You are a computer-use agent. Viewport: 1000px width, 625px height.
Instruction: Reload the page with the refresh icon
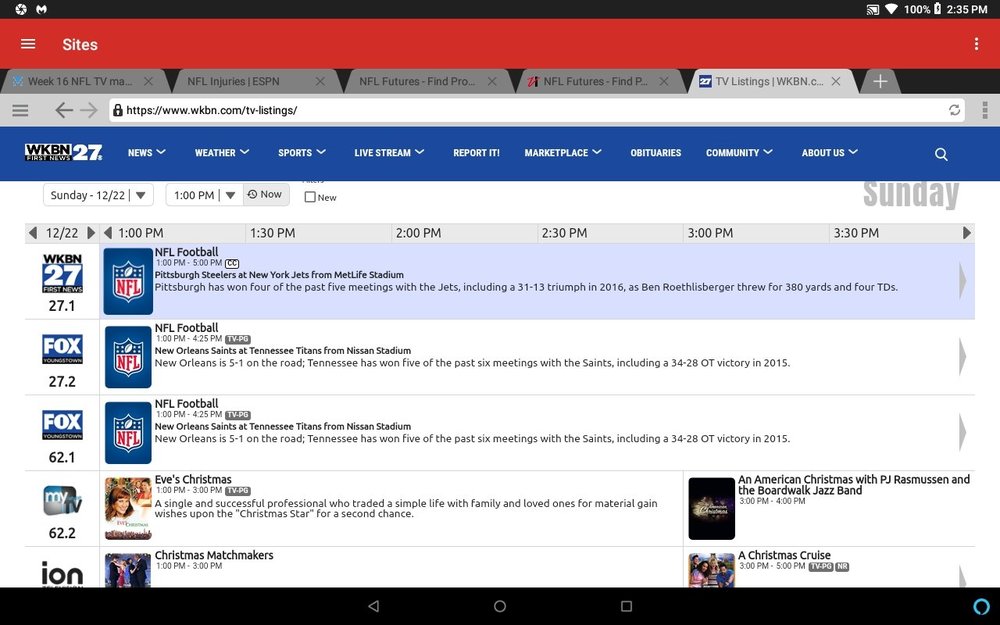click(x=954, y=110)
